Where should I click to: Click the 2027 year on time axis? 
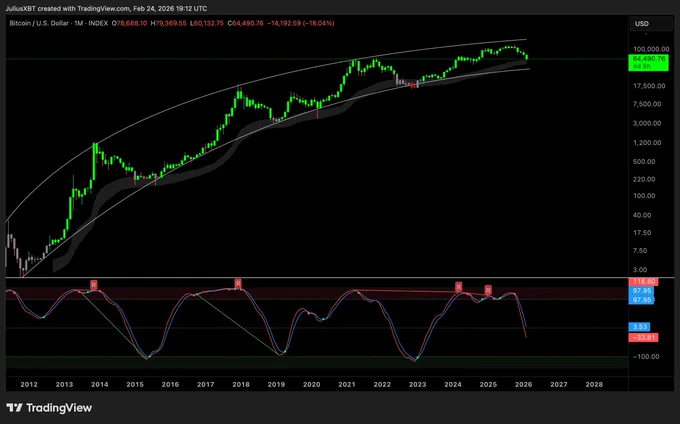pyautogui.click(x=559, y=384)
